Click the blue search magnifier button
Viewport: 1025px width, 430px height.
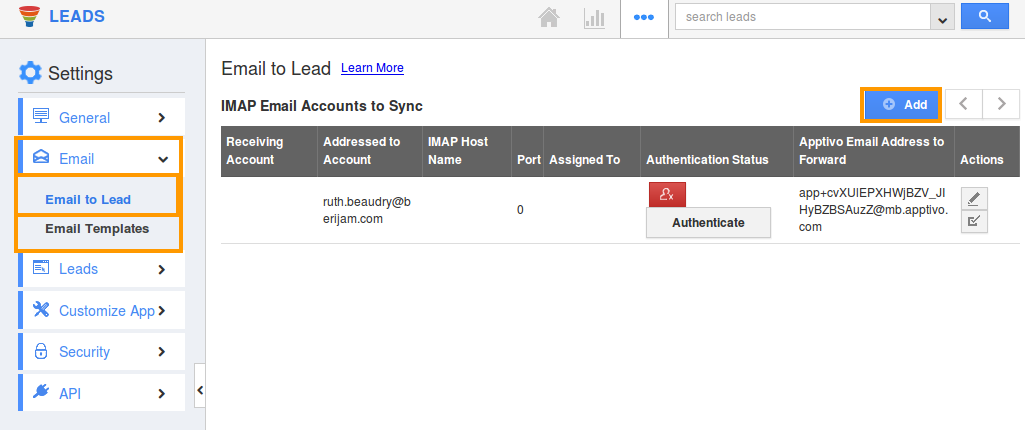point(984,17)
